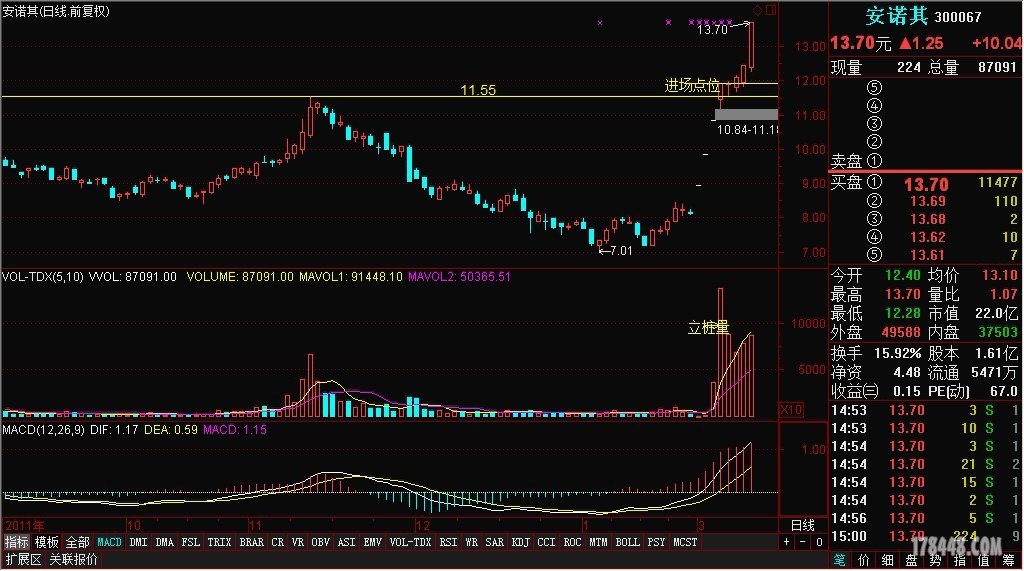Click the 指标 indicator tab
The width and height of the screenshot is (1024, 571).
pyautogui.click(x=17, y=542)
